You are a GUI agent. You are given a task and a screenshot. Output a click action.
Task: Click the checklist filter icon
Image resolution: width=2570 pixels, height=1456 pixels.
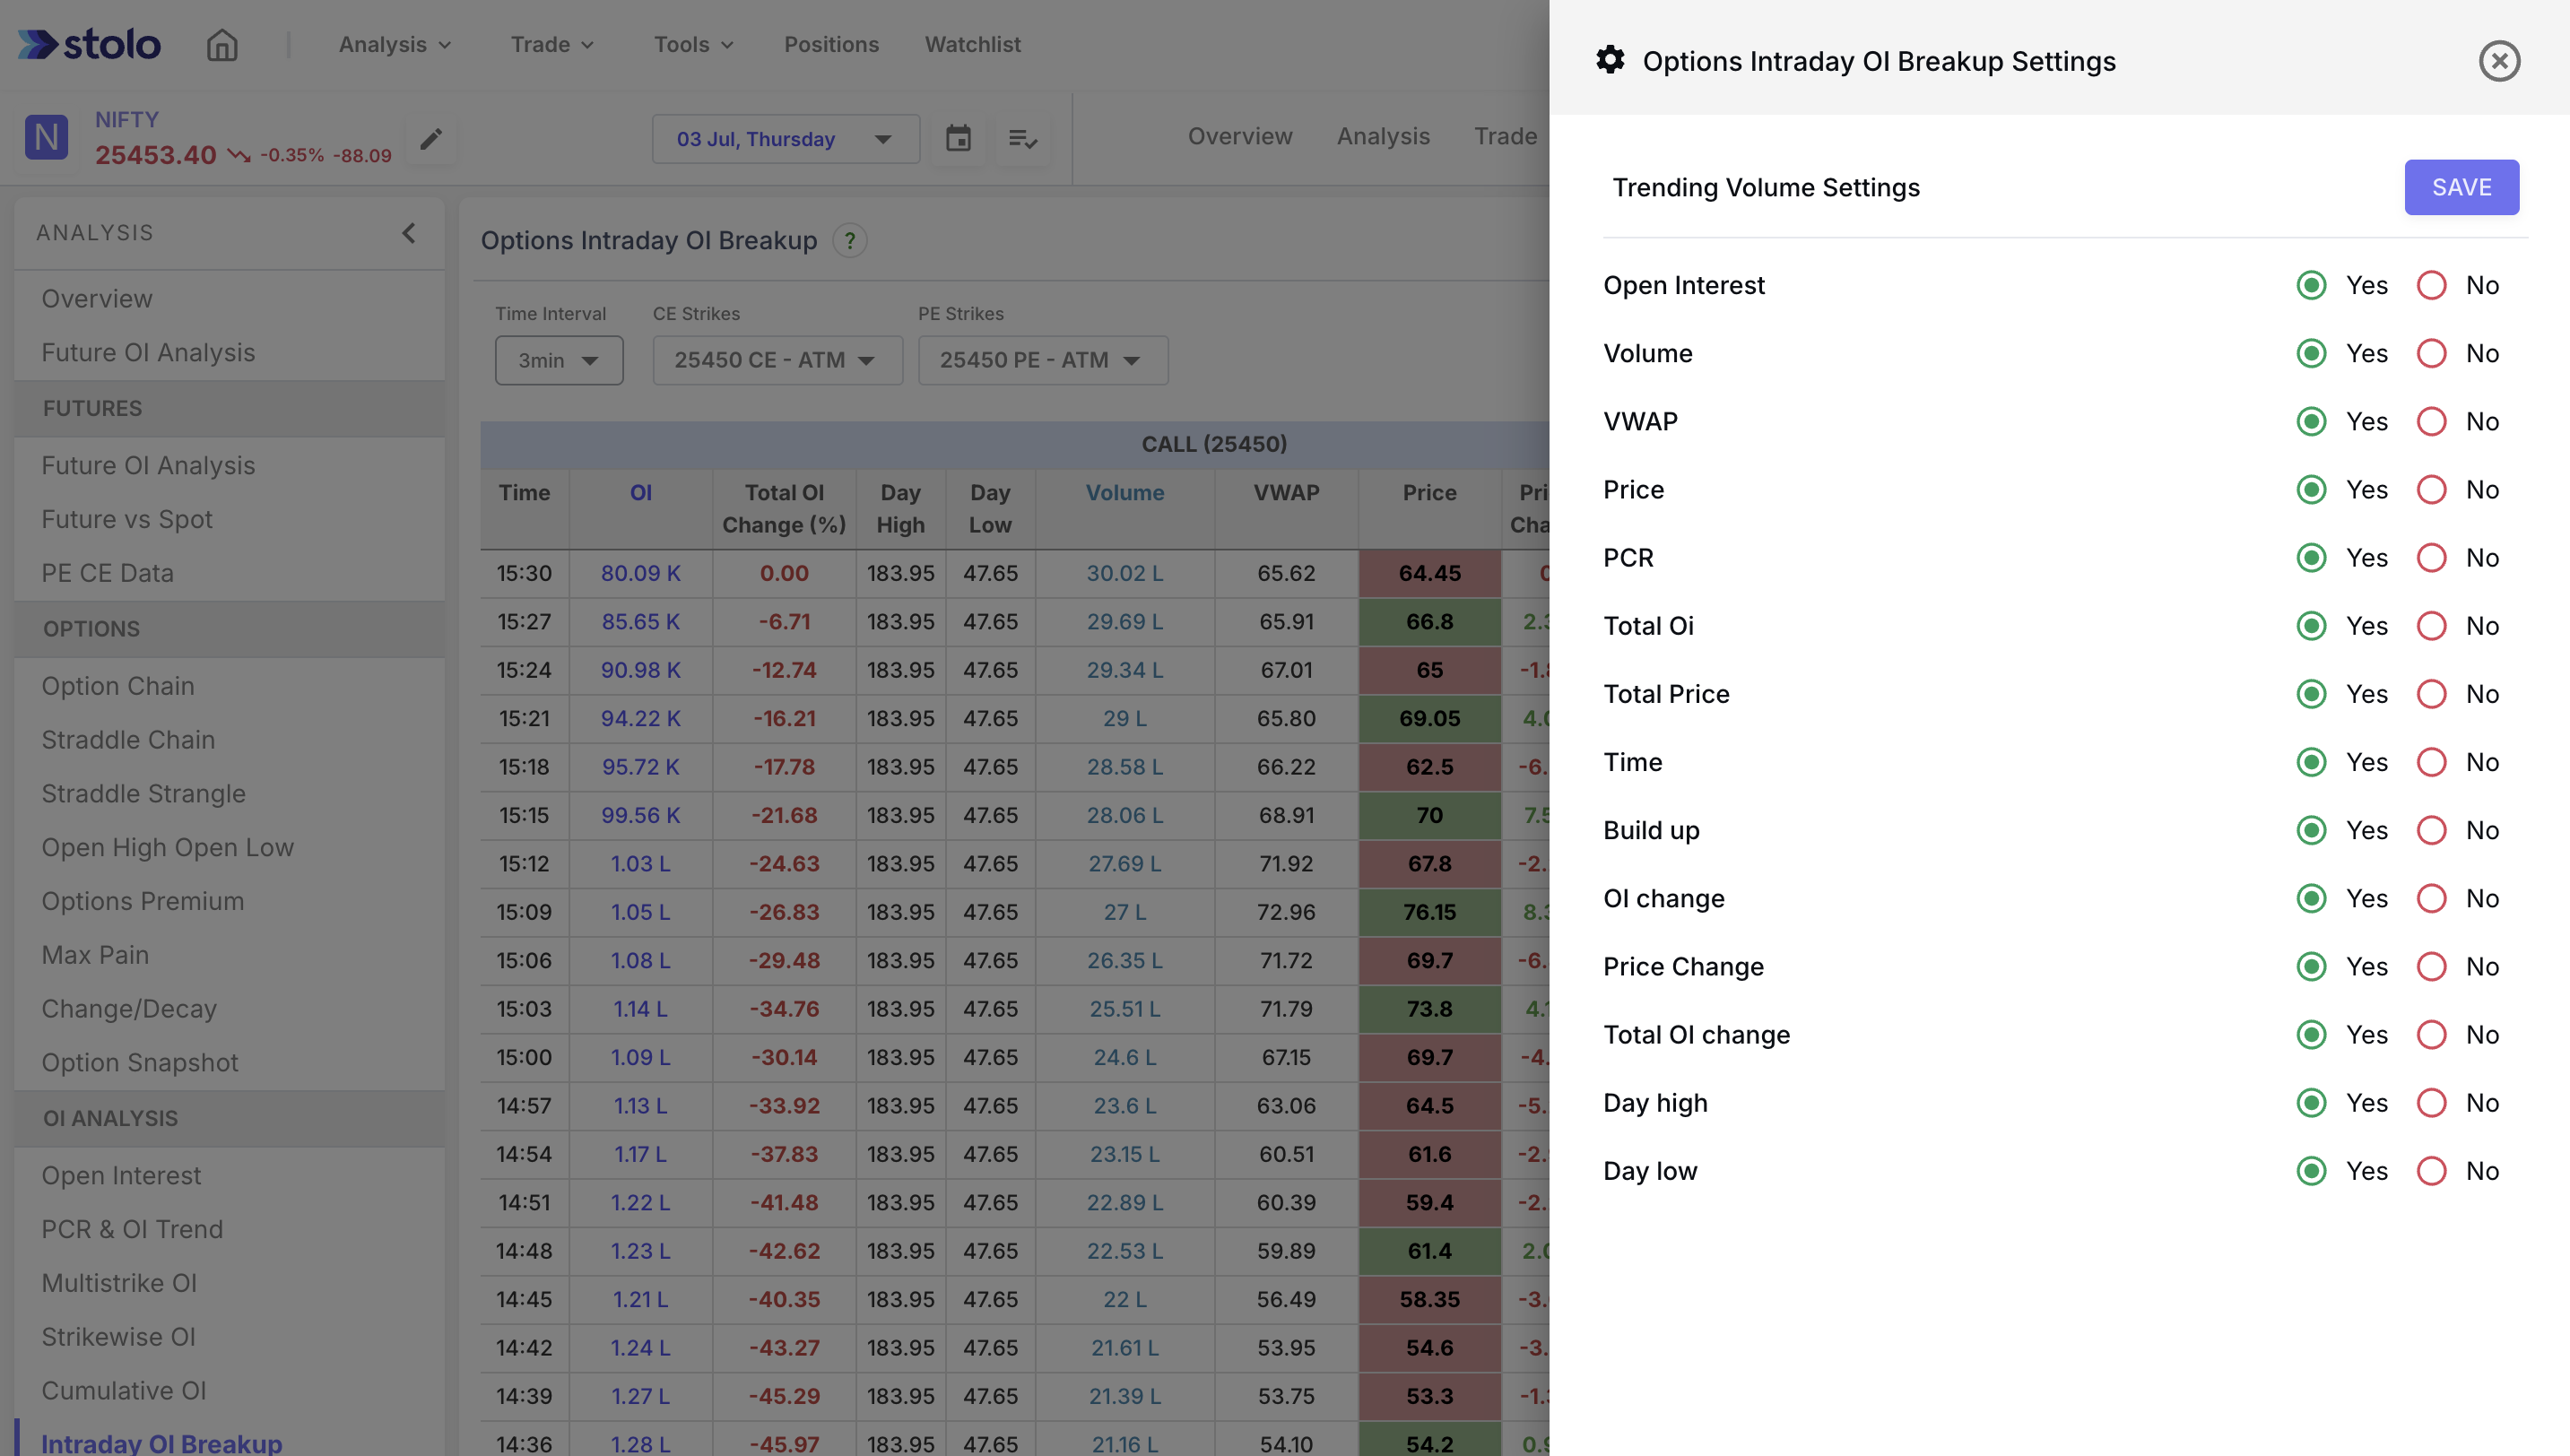(1022, 138)
